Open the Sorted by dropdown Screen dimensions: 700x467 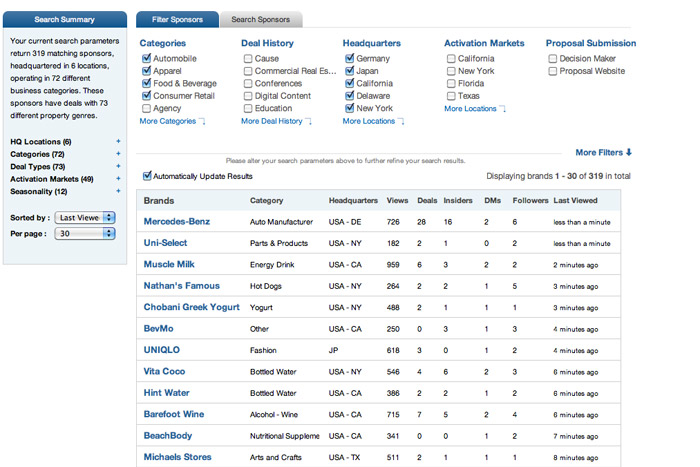pos(85,217)
